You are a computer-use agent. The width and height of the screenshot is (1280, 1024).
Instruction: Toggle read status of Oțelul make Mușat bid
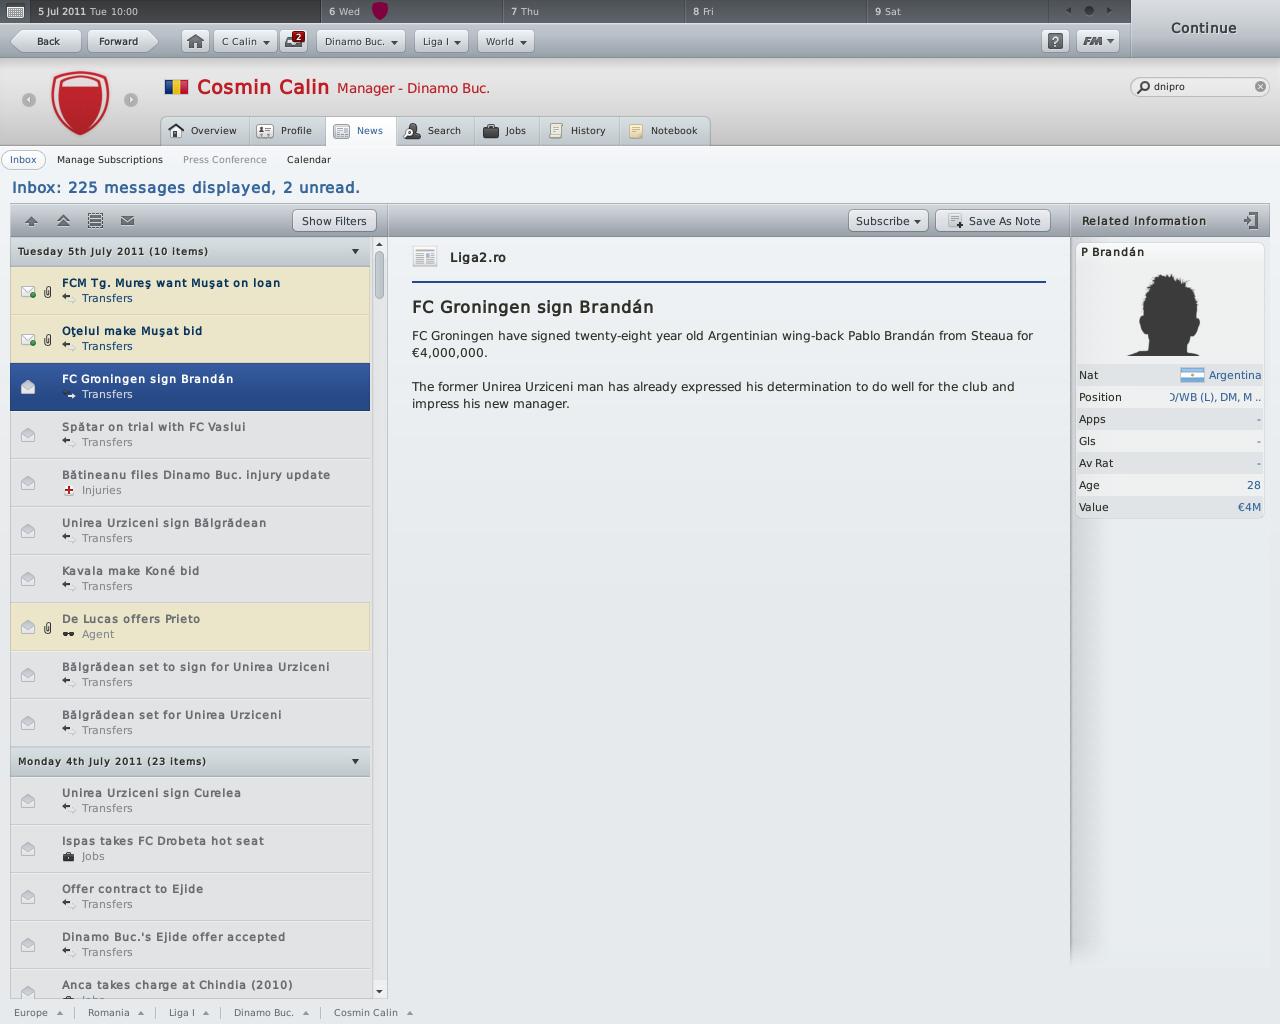(x=28, y=339)
